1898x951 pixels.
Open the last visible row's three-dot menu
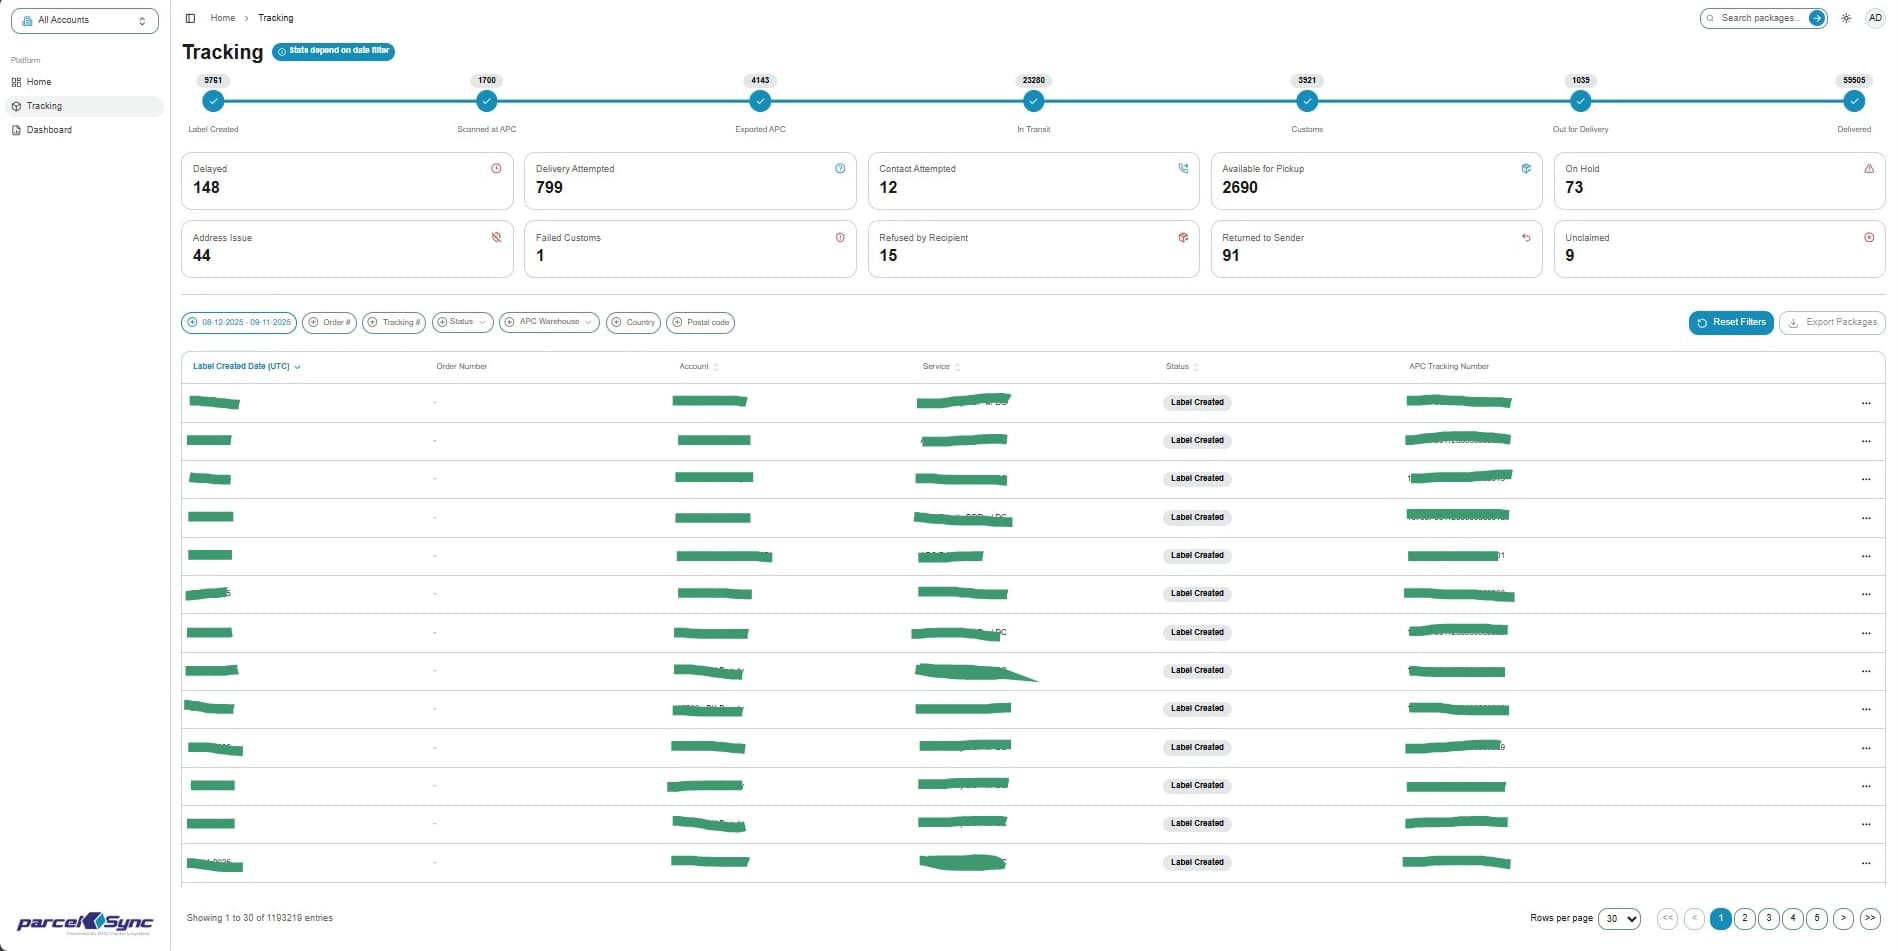click(x=1866, y=863)
